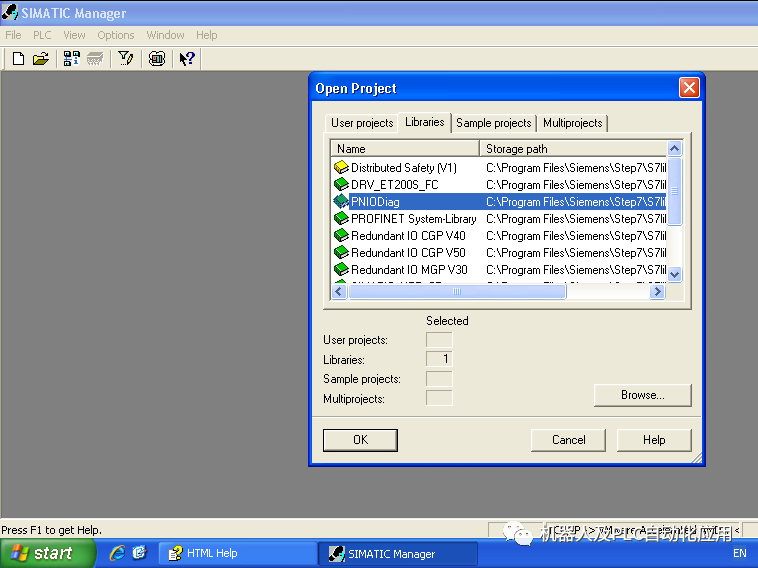Click the Multiprojects selected count field
Screen dimensions: 758x568
(439, 398)
